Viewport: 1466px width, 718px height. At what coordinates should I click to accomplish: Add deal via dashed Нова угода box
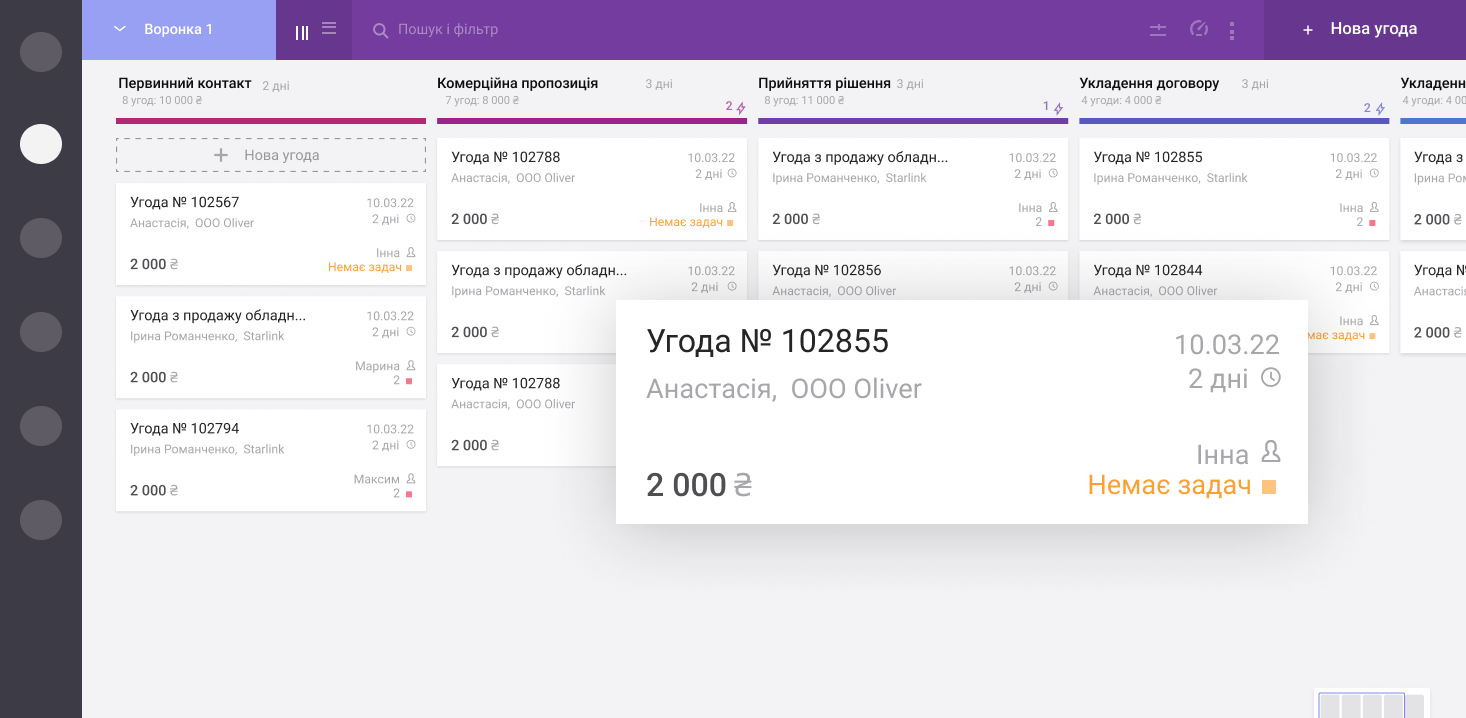(271, 155)
